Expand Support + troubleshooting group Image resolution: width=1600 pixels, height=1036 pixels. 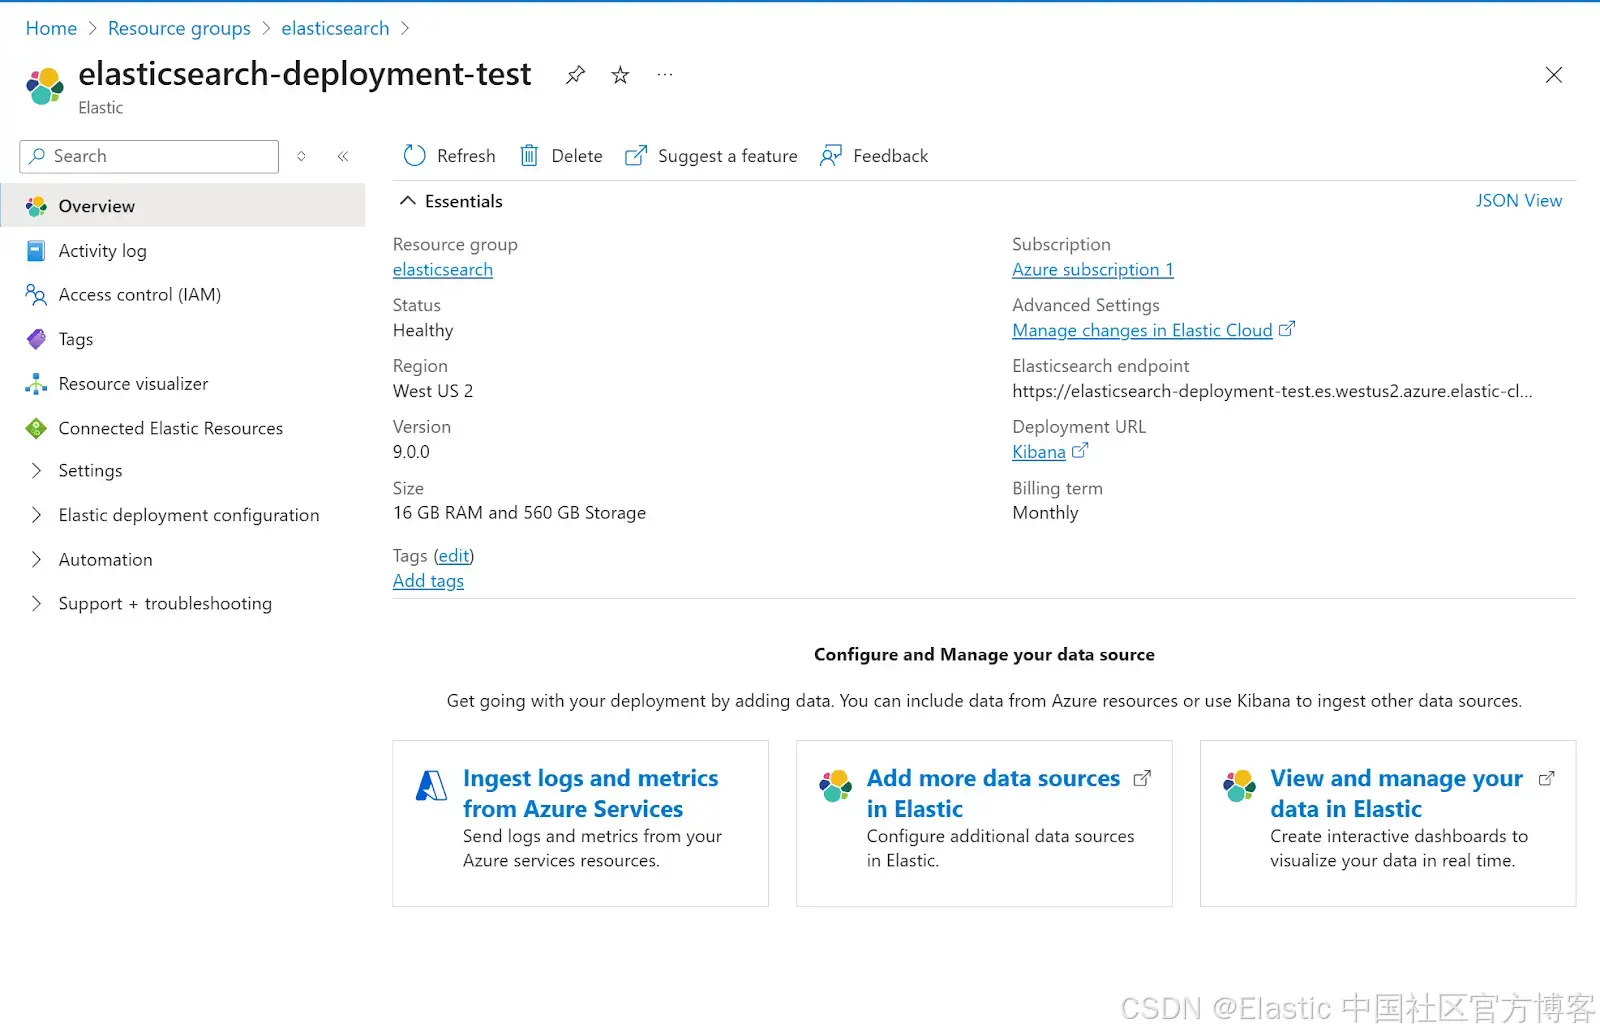tap(36, 603)
